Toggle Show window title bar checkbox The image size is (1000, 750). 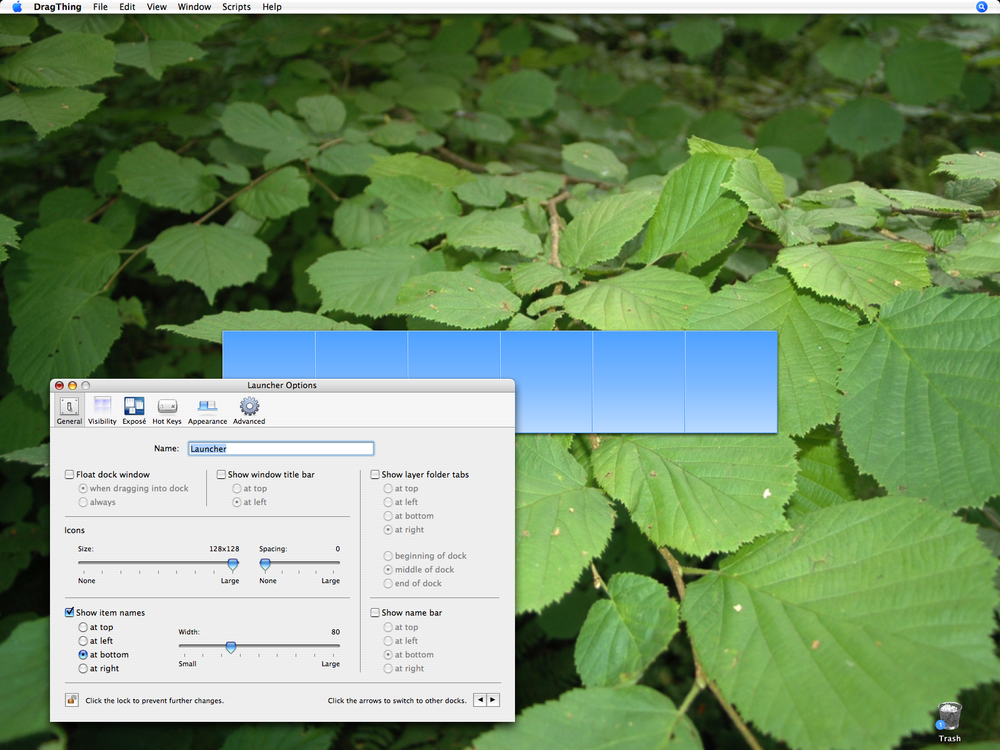[222, 475]
